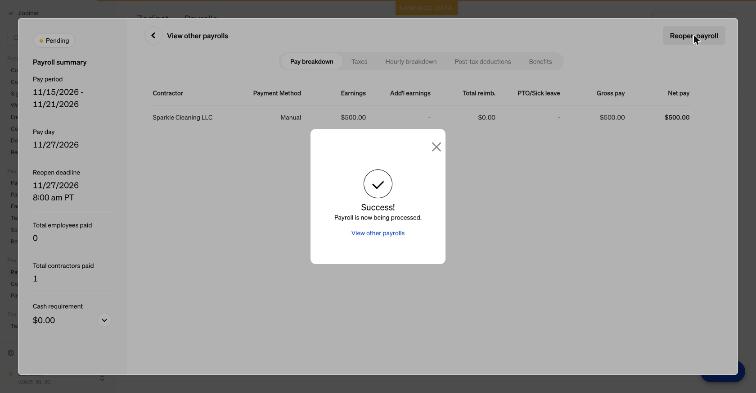756x393 pixels.
Task: Click the Contractor column header
Action: click(x=168, y=93)
